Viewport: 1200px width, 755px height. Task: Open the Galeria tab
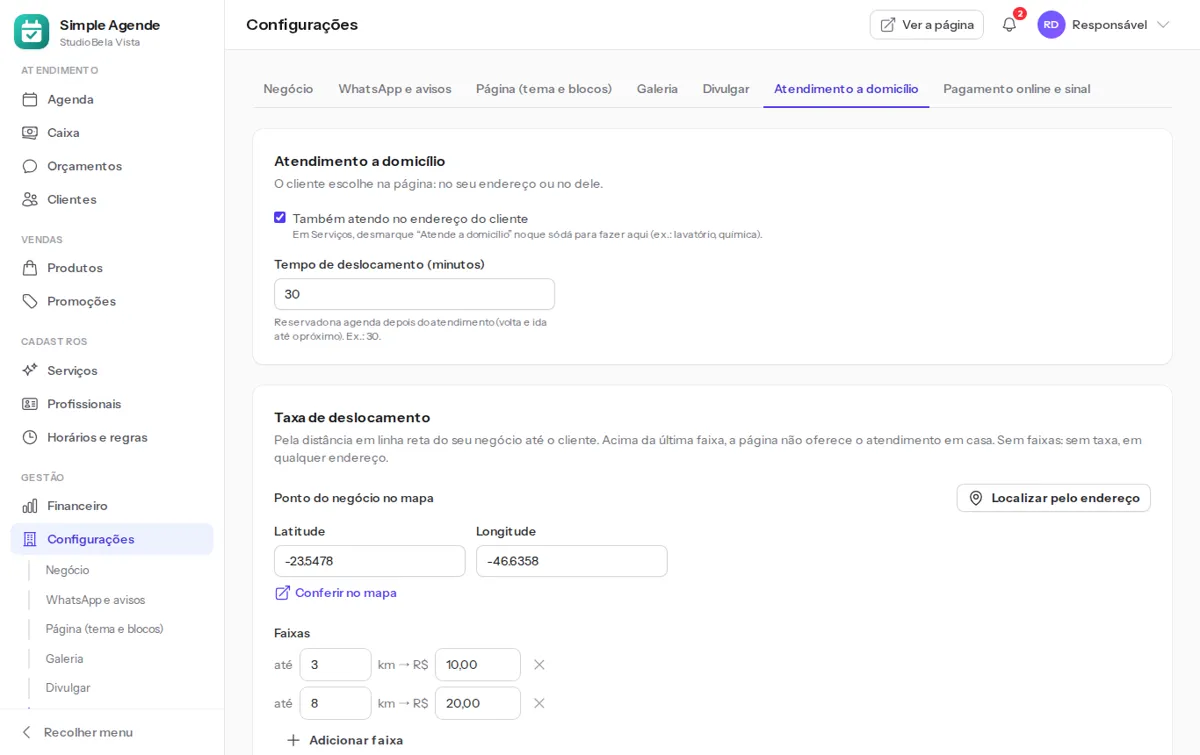657,89
